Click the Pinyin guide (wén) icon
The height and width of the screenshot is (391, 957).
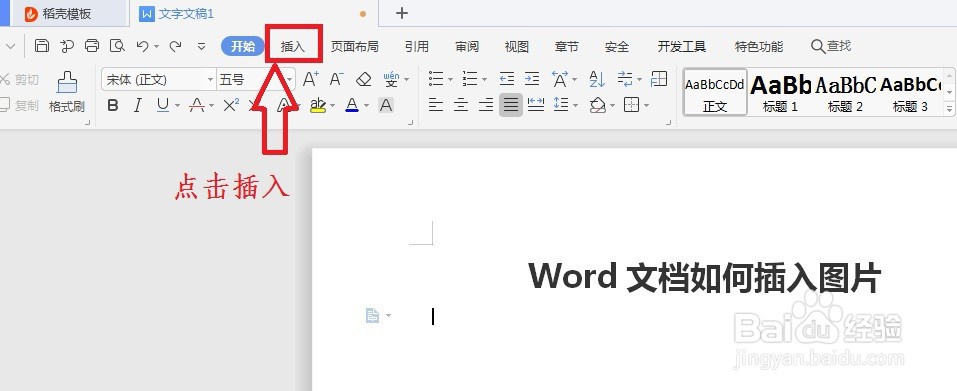(x=391, y=79)
